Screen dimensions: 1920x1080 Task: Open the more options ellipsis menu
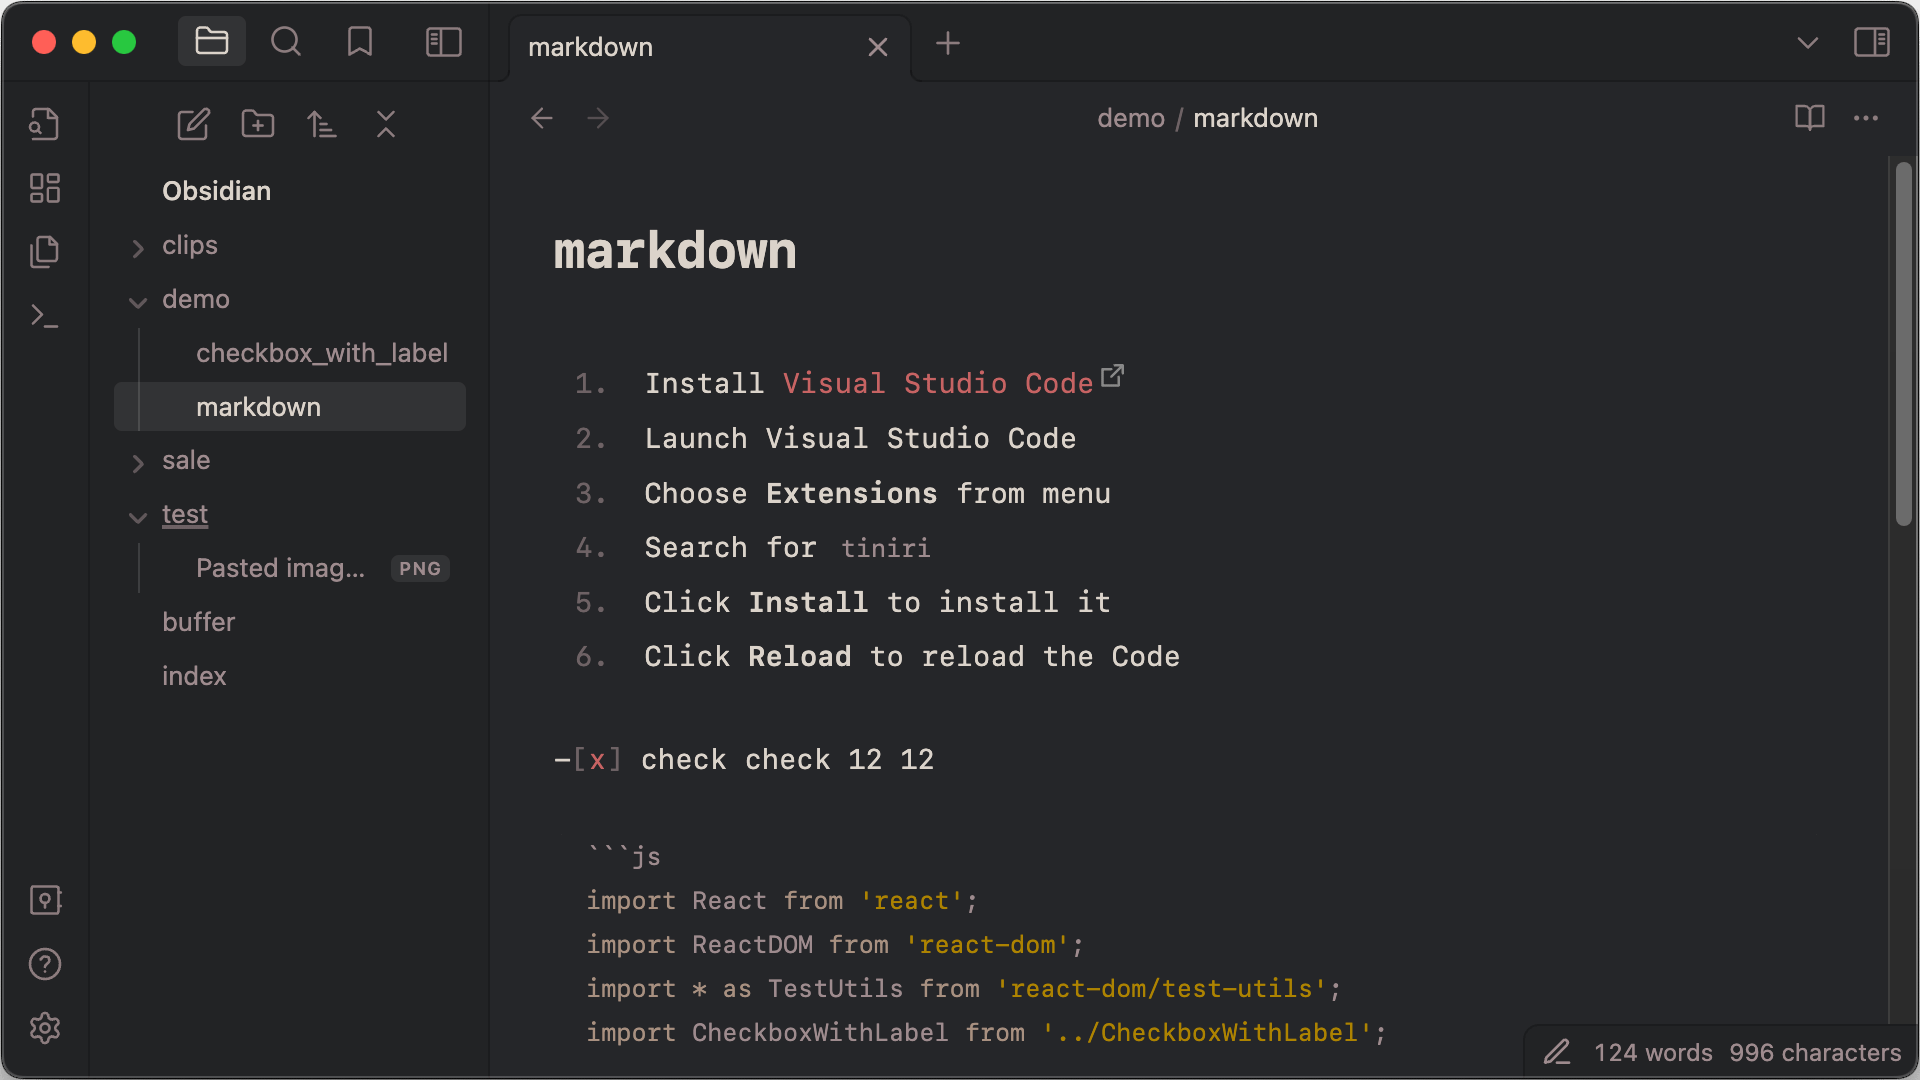click(x=1866, y=118)
